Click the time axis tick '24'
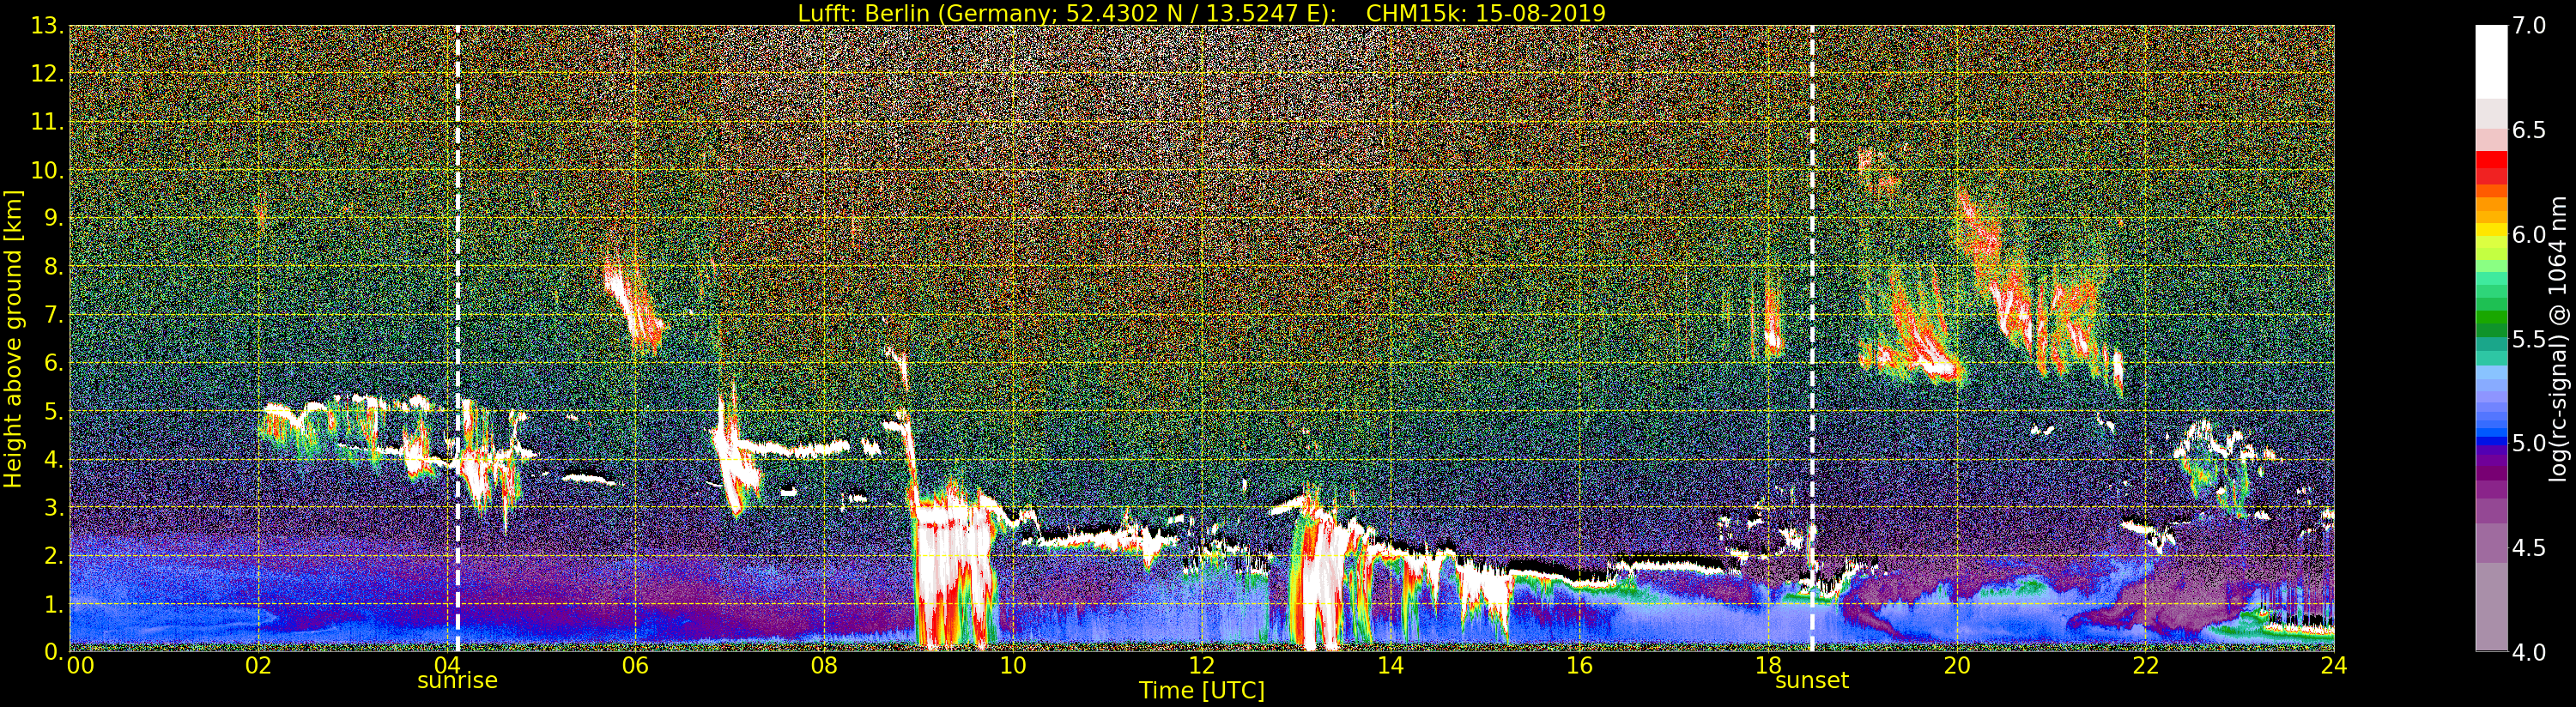Image resolution: width=2576 pixels, height=707 pixels. pyautogui.click(x=2333, y=665)
